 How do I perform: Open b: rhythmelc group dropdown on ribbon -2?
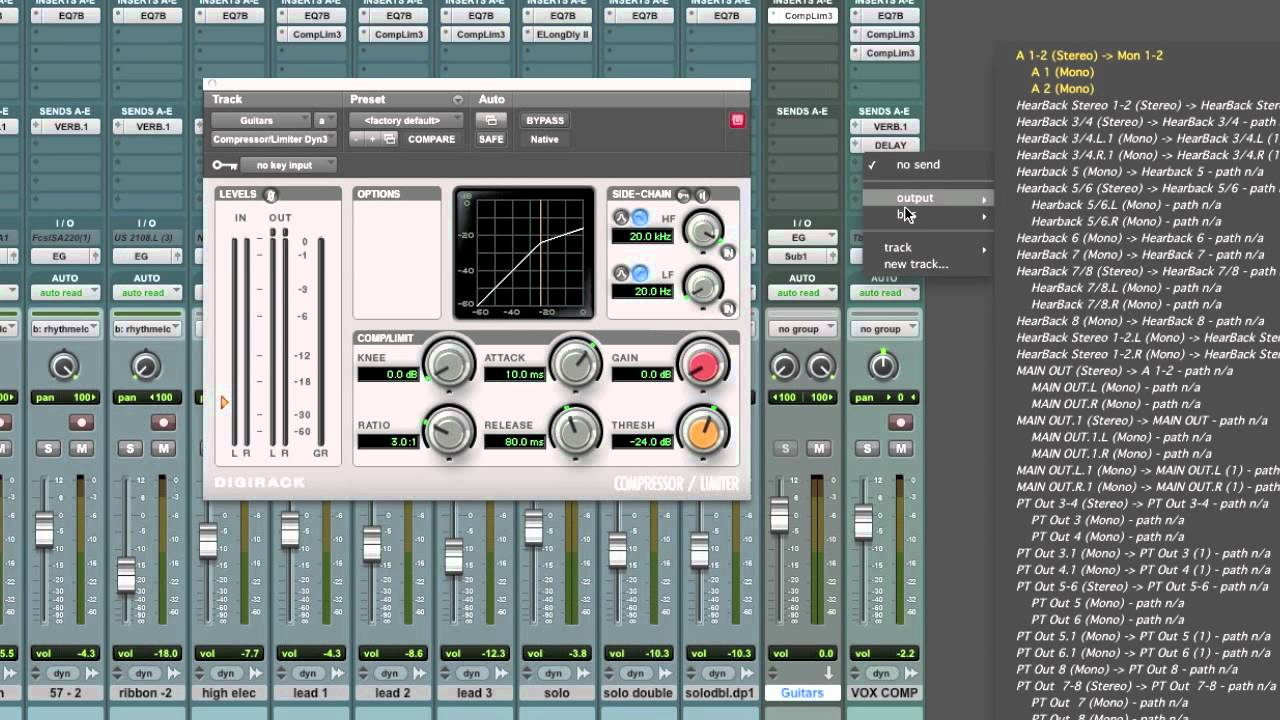[146, 329]
